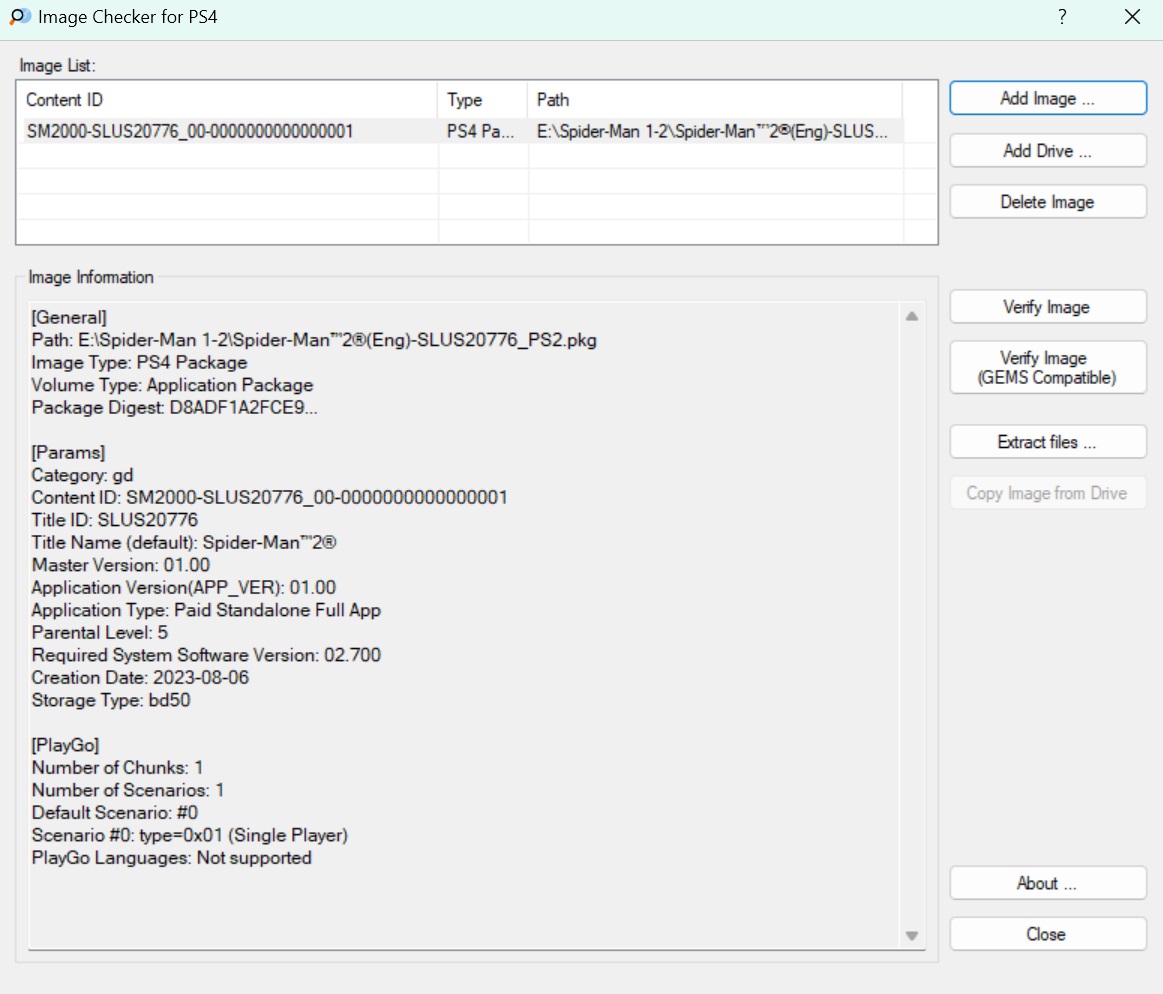Viewport: 1163px width, 994px height.
Task: Click the Path column header
Action: click(x=714, y=100)
